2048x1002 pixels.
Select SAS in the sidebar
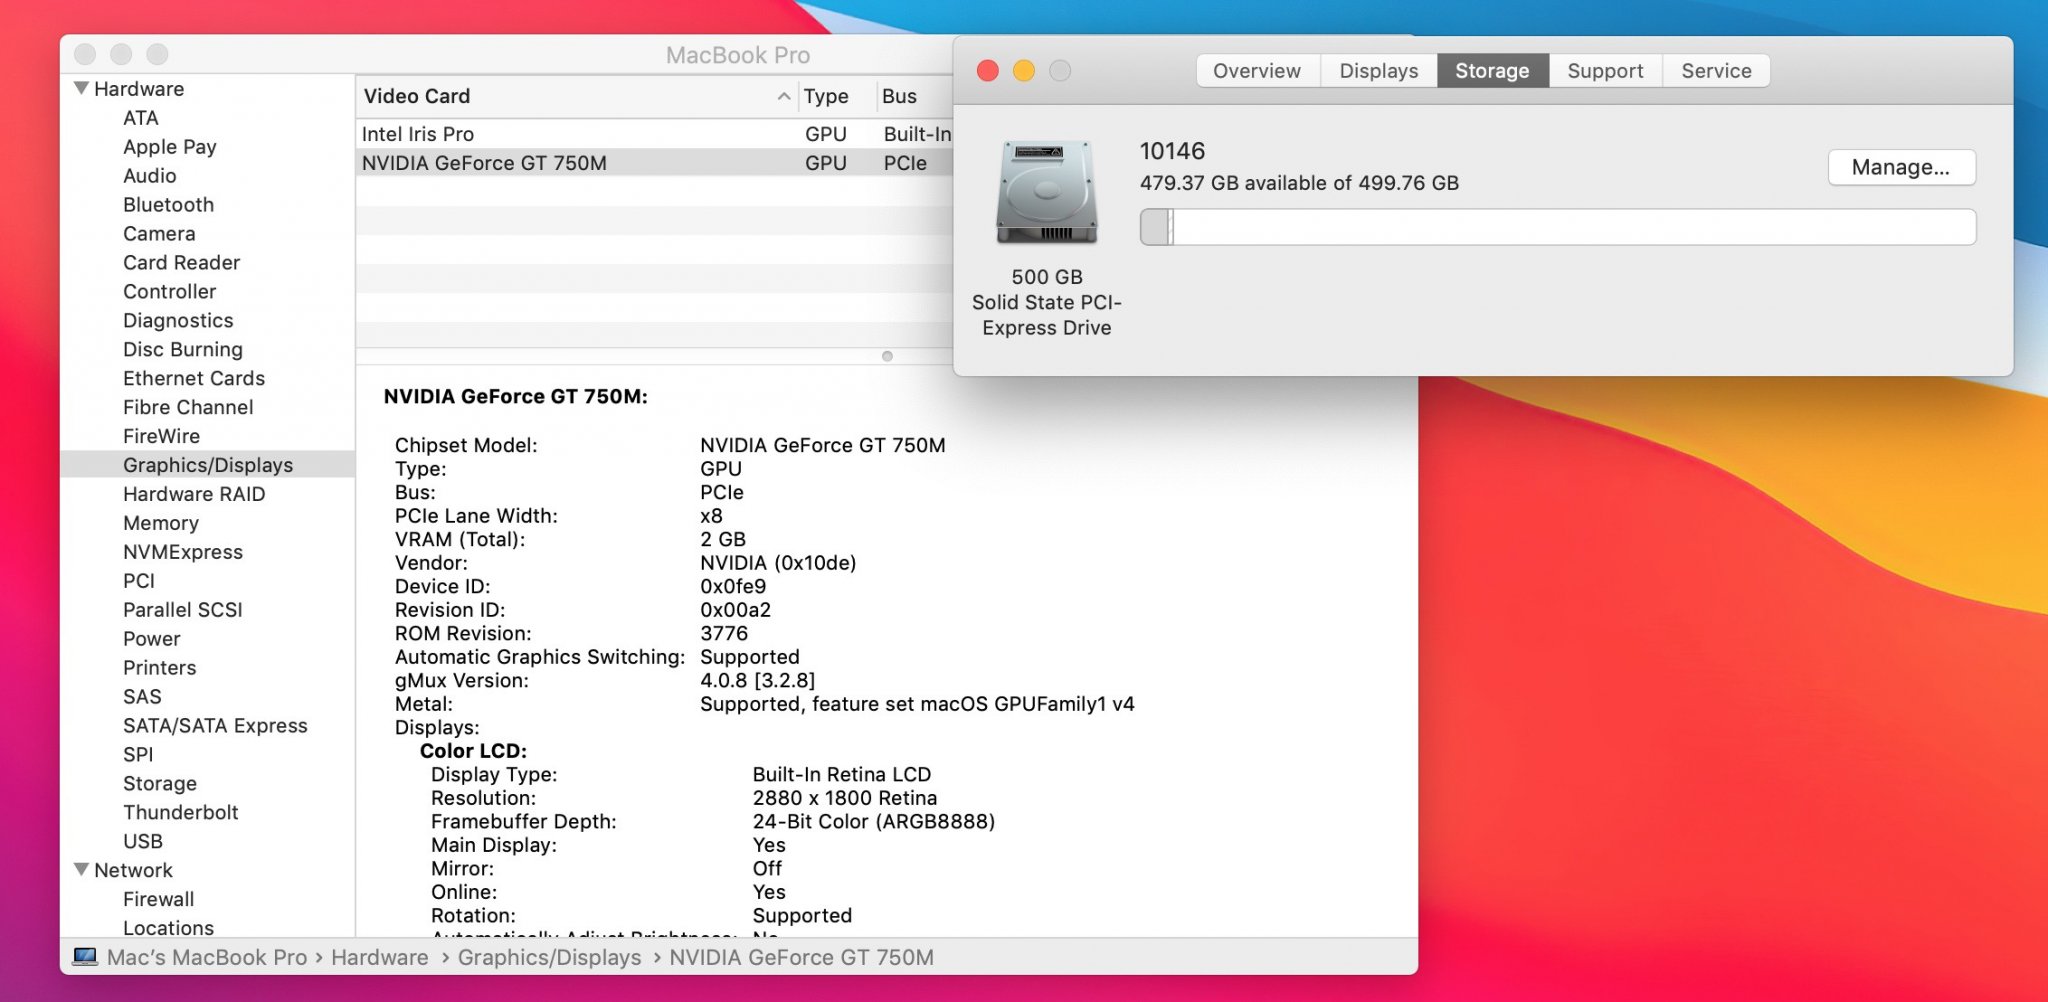142,697
